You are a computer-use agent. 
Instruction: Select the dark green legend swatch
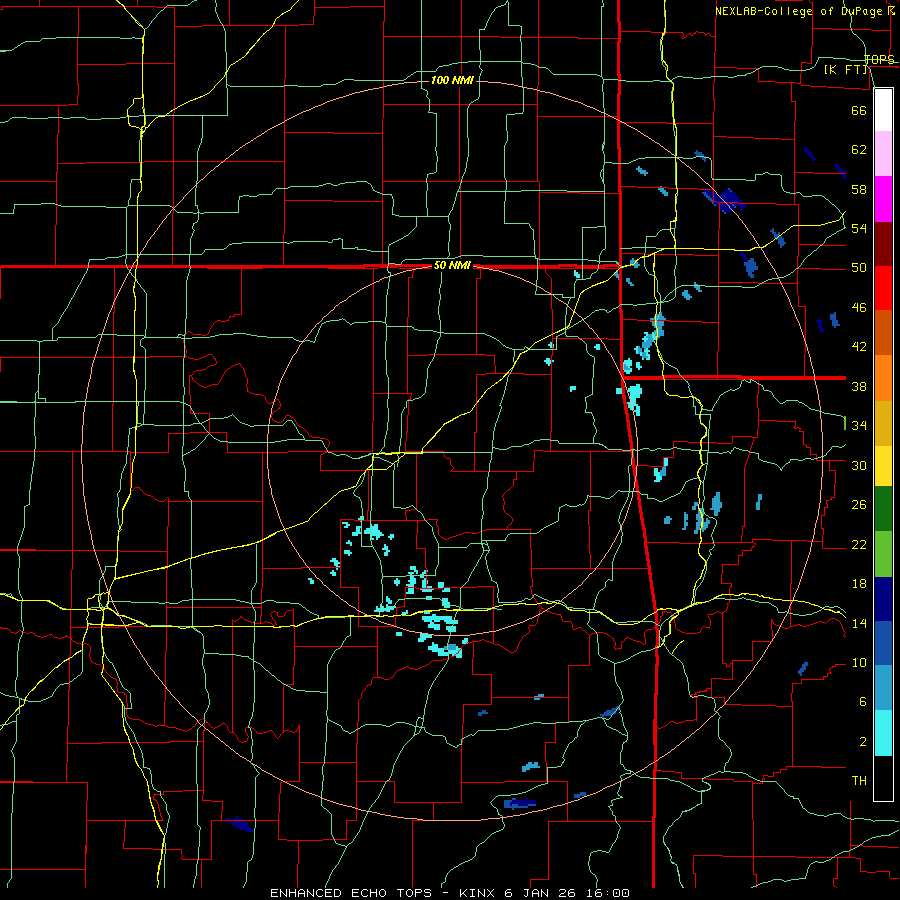[x=883, y=509]
